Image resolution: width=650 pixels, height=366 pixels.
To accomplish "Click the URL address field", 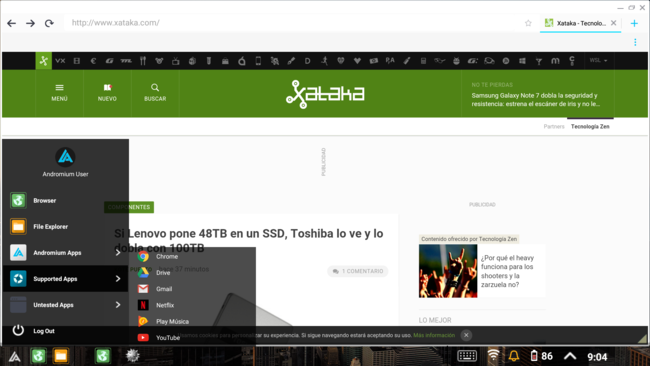I will (290, 23).
